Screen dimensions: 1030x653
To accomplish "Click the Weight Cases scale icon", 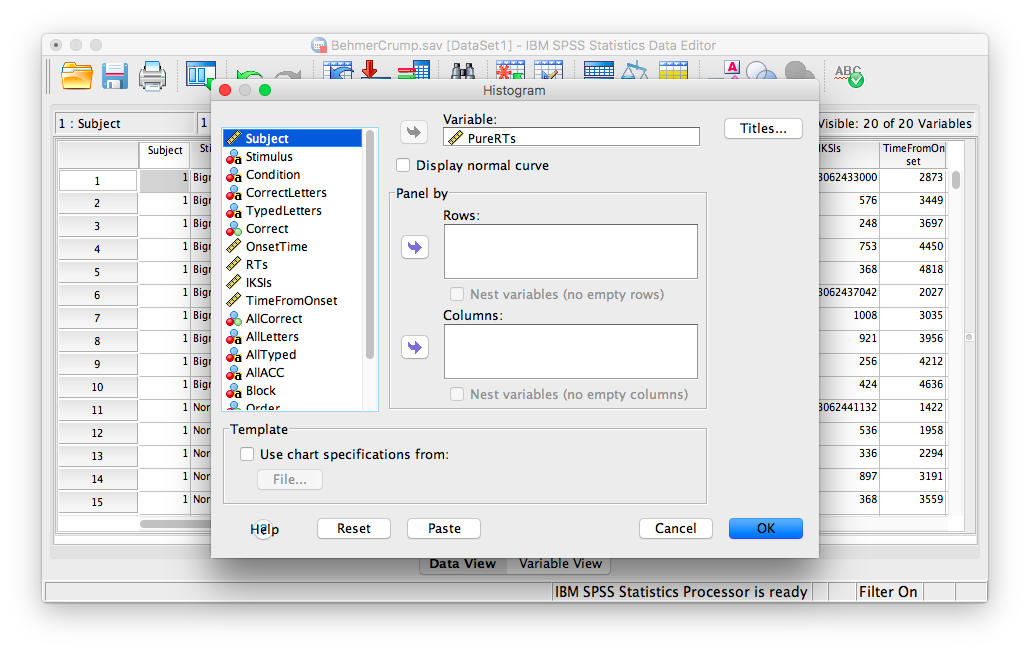I will [x=635, y=73].
